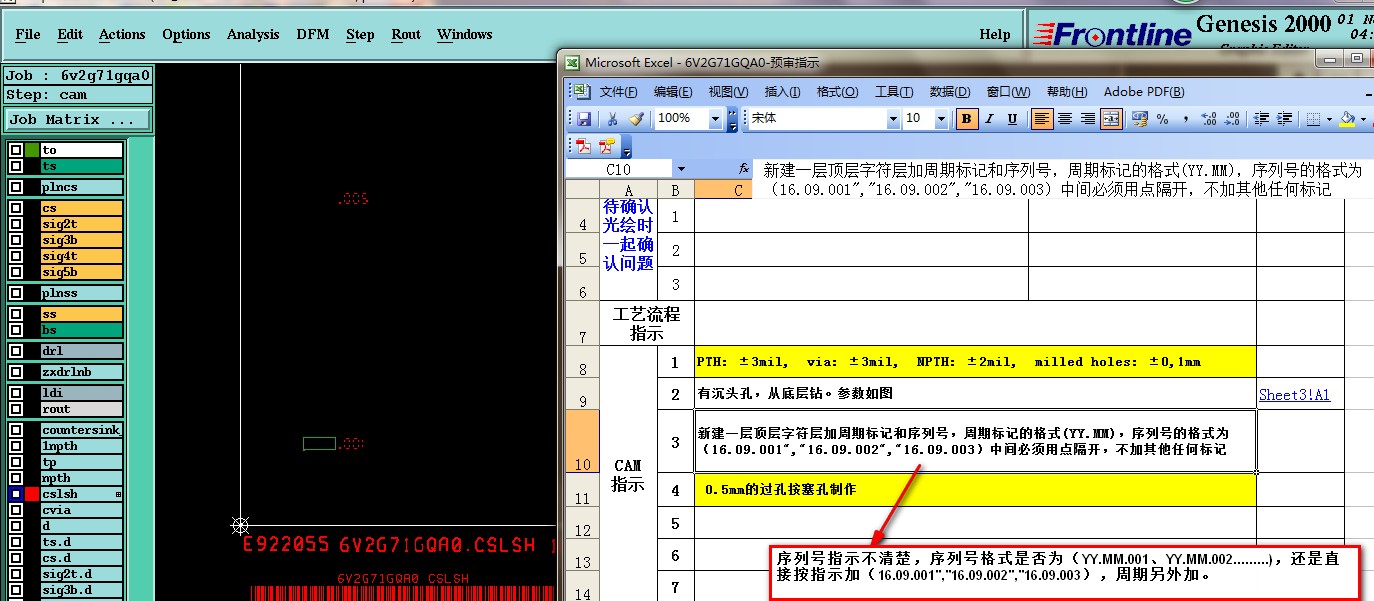Click Merge and Center icon
This screenshot has height=601, width=1374.
1111,118
